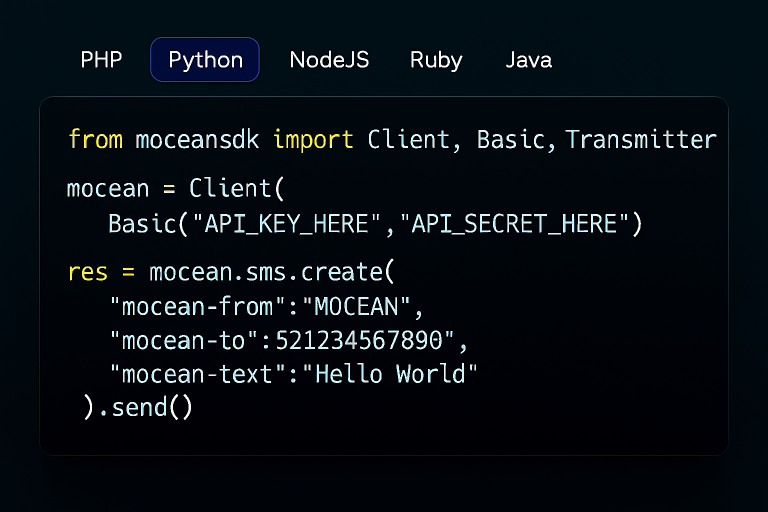Viewport: 768px width, 512px height.
Task: Show the Ruby code sample
Action: pyautogui.click(x=436, y=60)
